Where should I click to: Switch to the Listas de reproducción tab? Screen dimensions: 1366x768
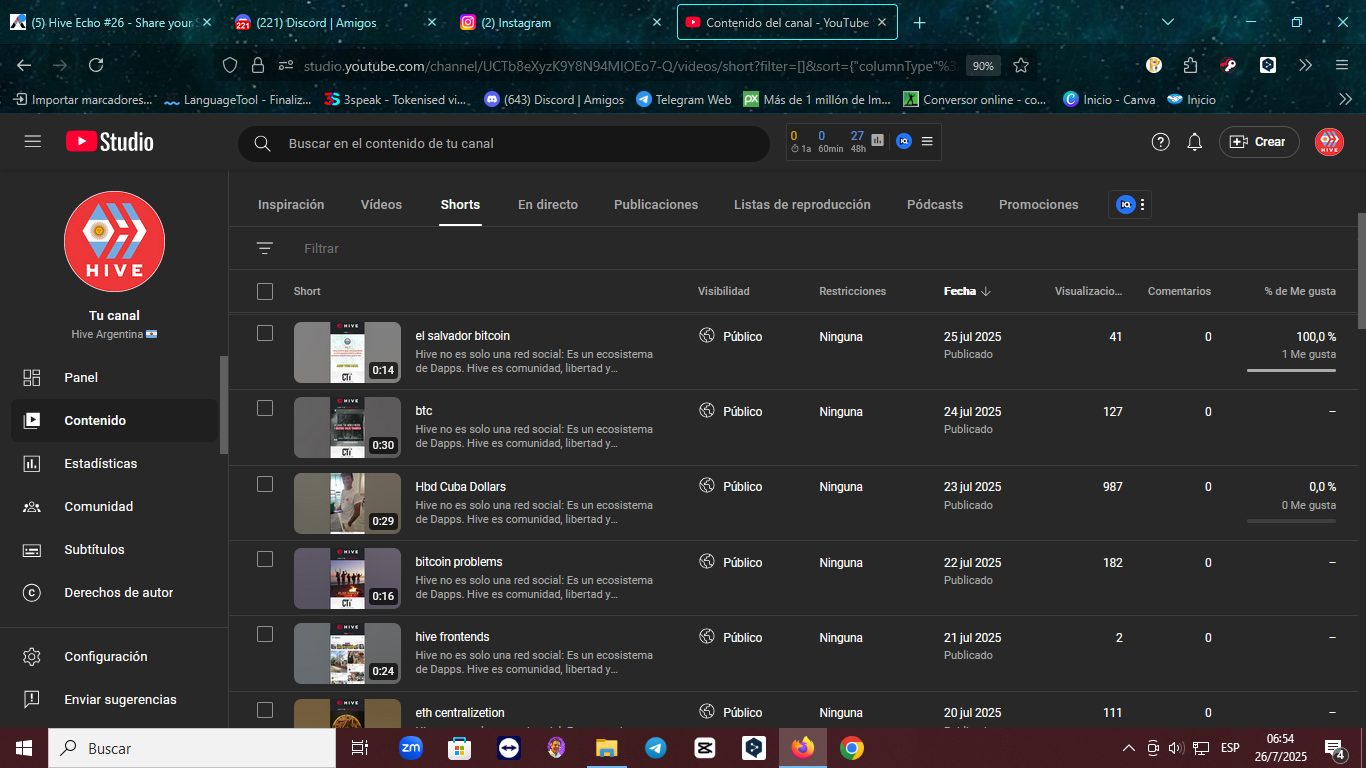[802, 204]
